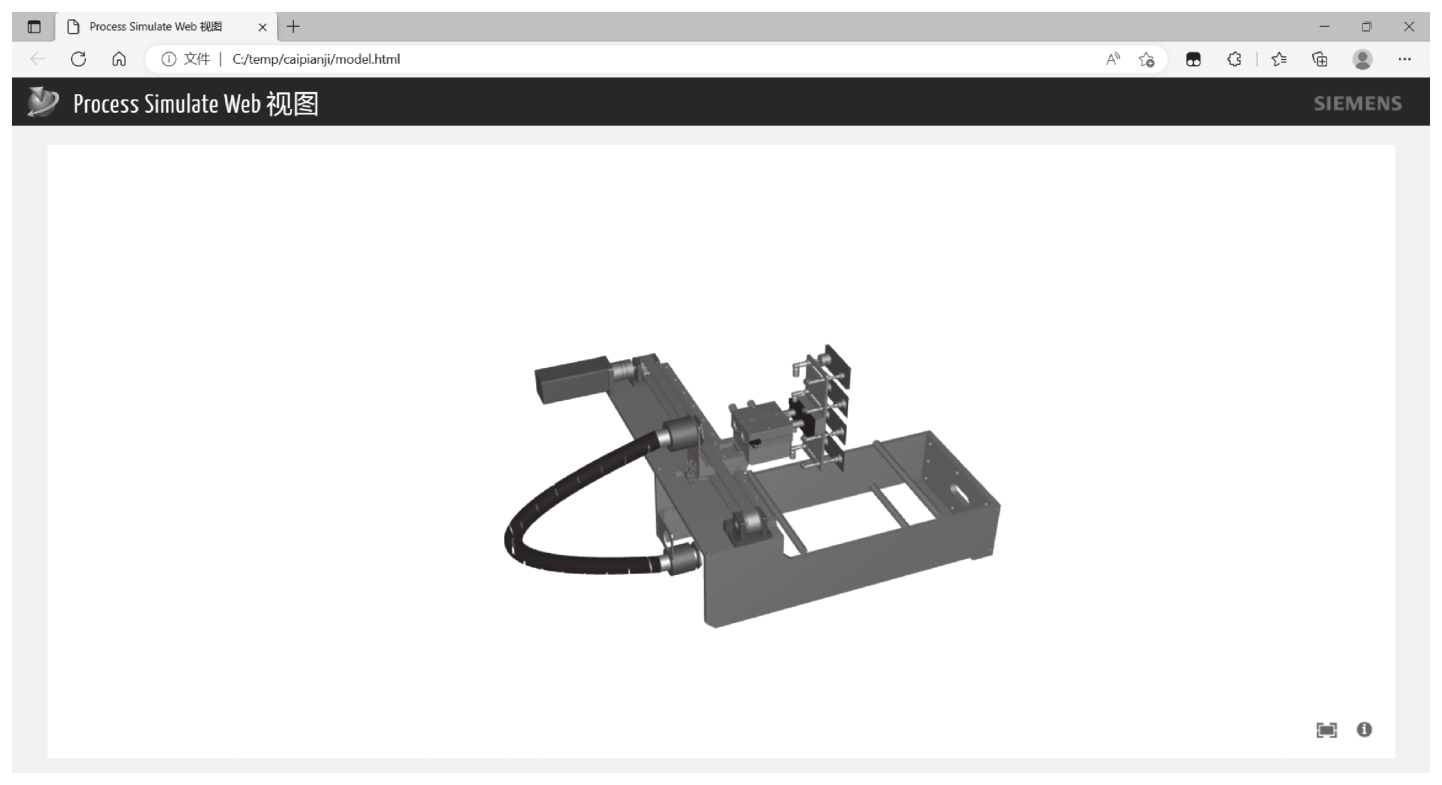Add this page to favorites
The image size is (1442, 785).
click(x=1148, y=59)
